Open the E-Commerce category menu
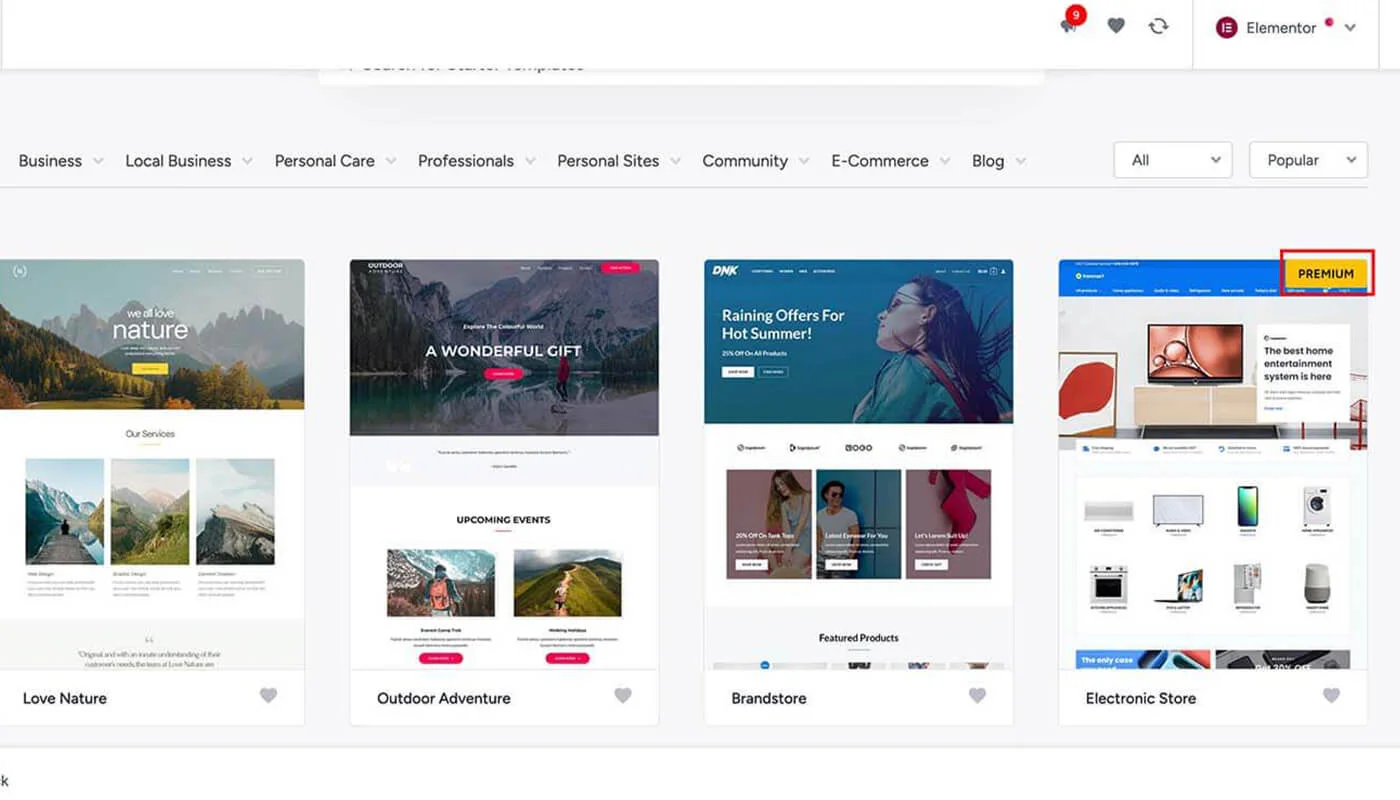This screenshot has width=1400, height=800. click(889, 161)
